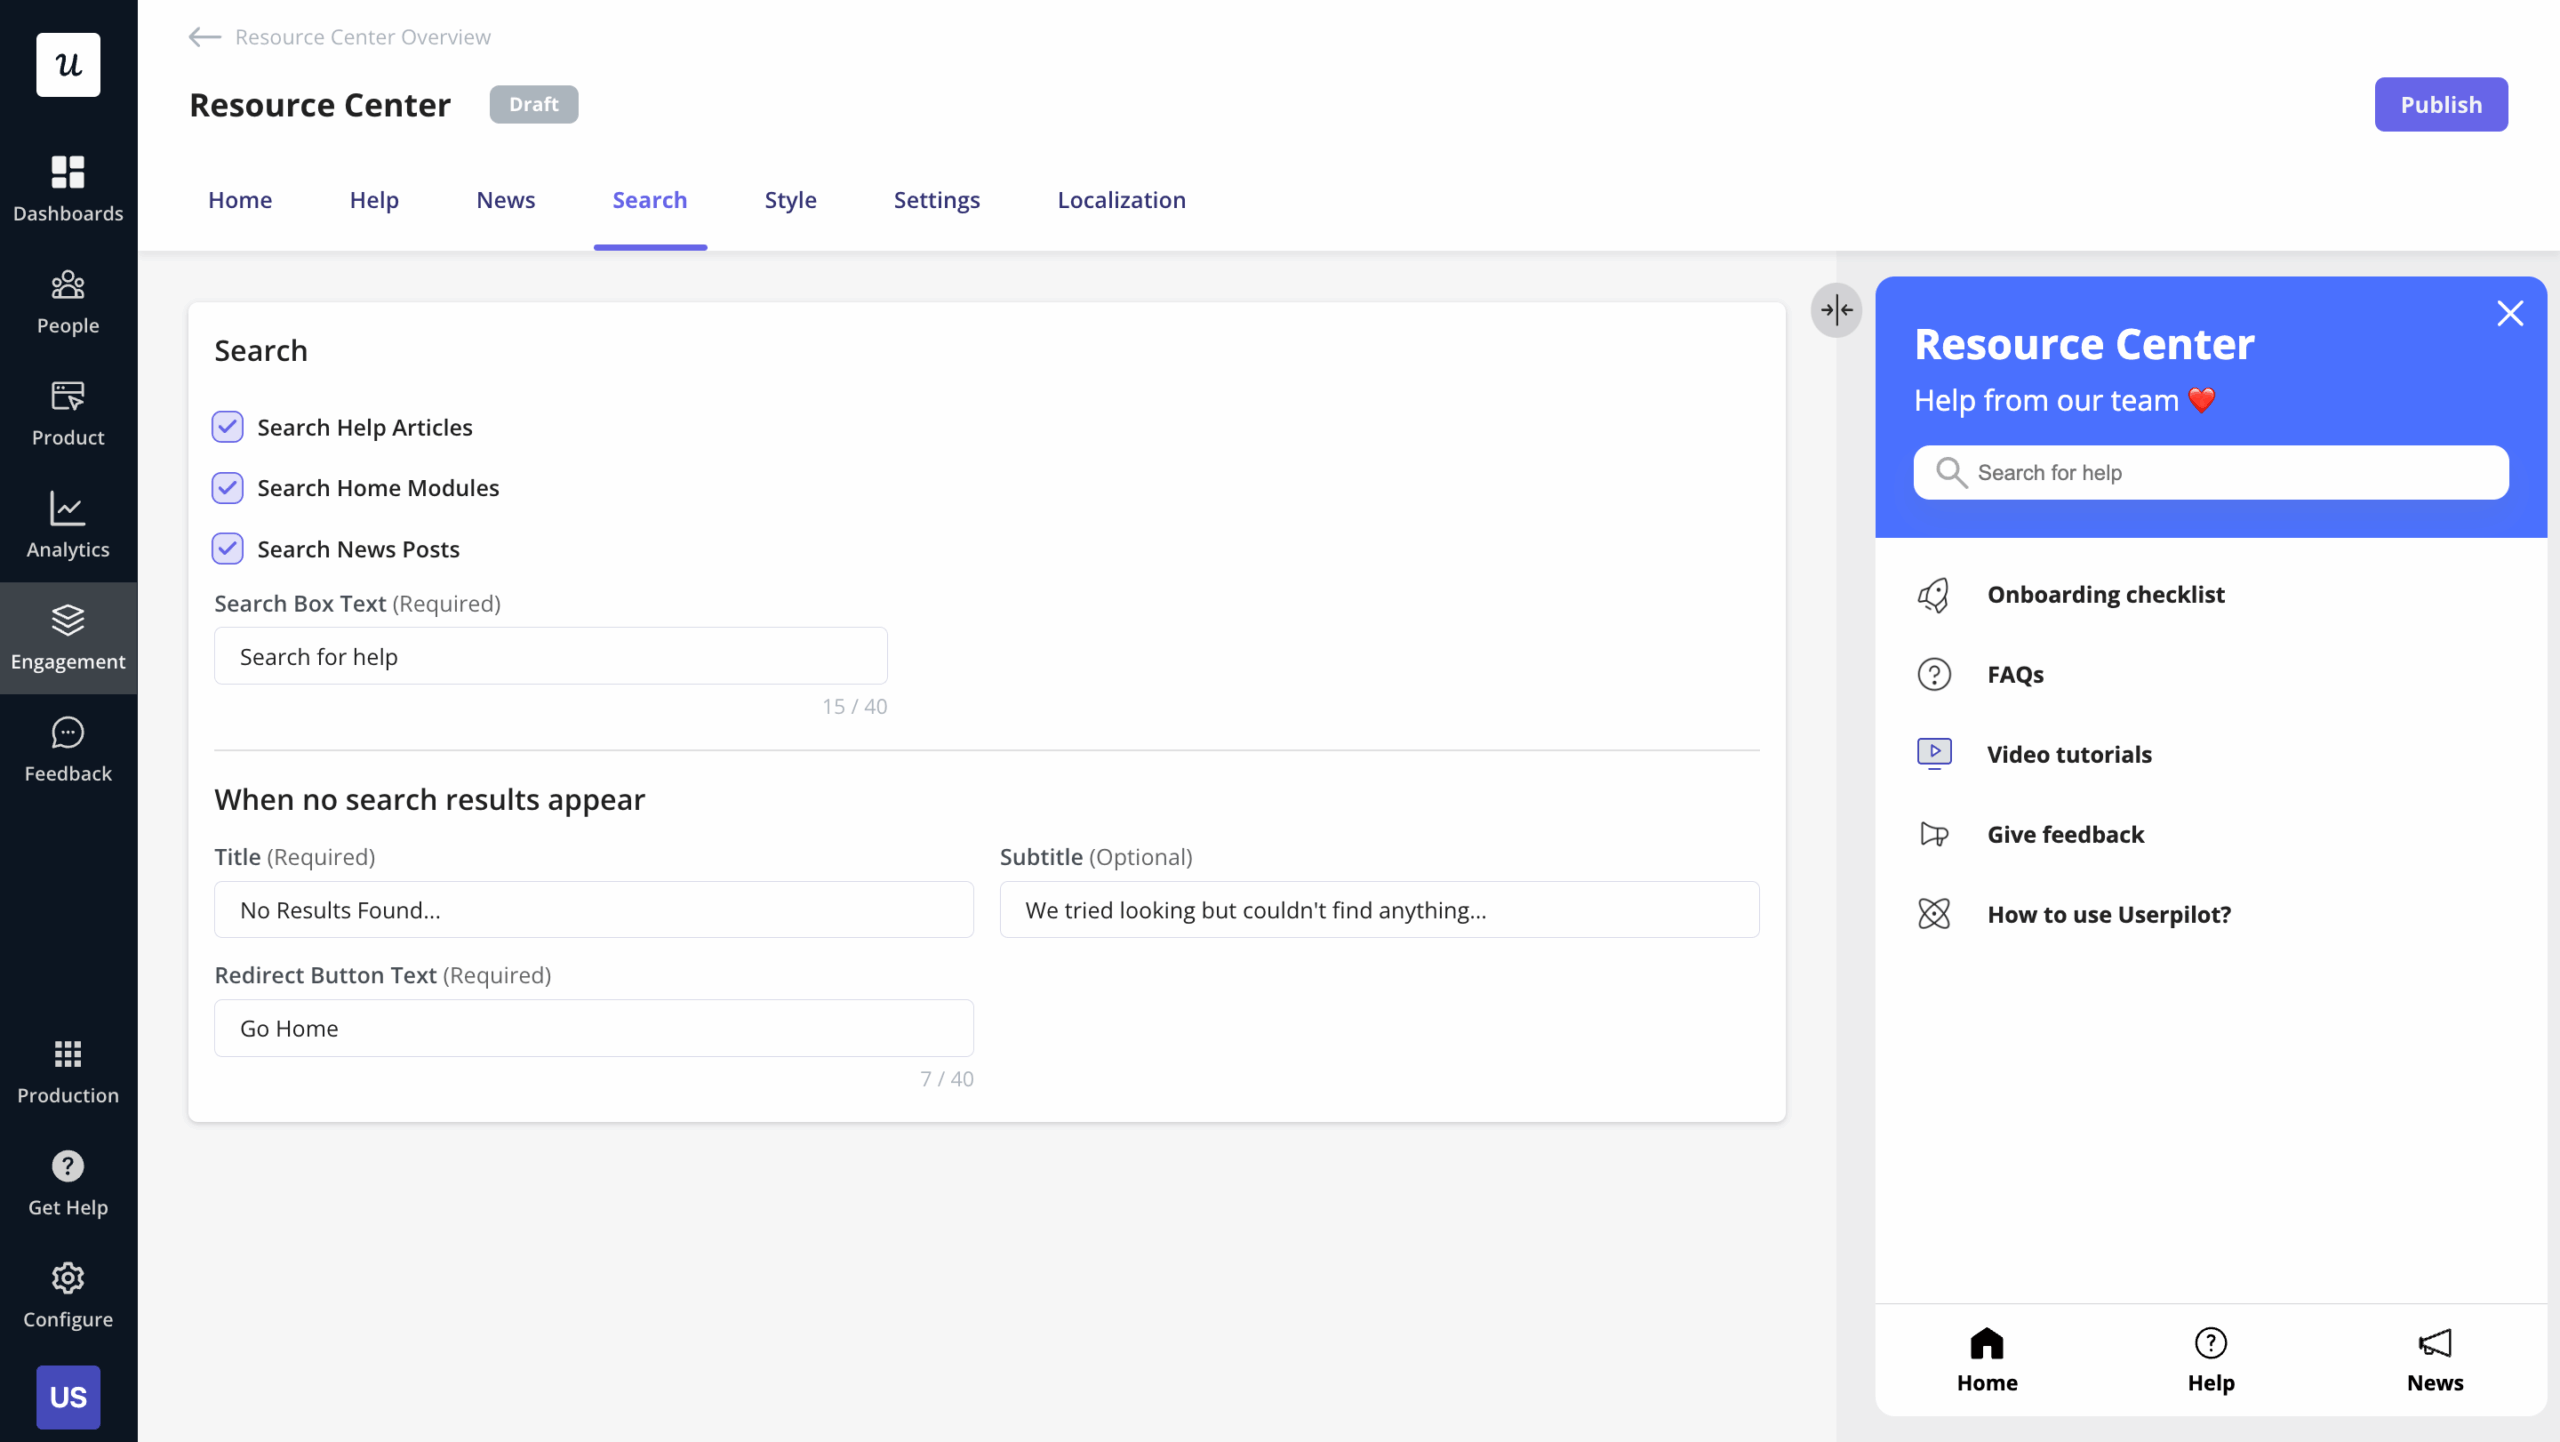Viewport: 2560px width, 1442px height.
Task: Toggle the Search News Posts checkbox
Action: click(227, 548)
